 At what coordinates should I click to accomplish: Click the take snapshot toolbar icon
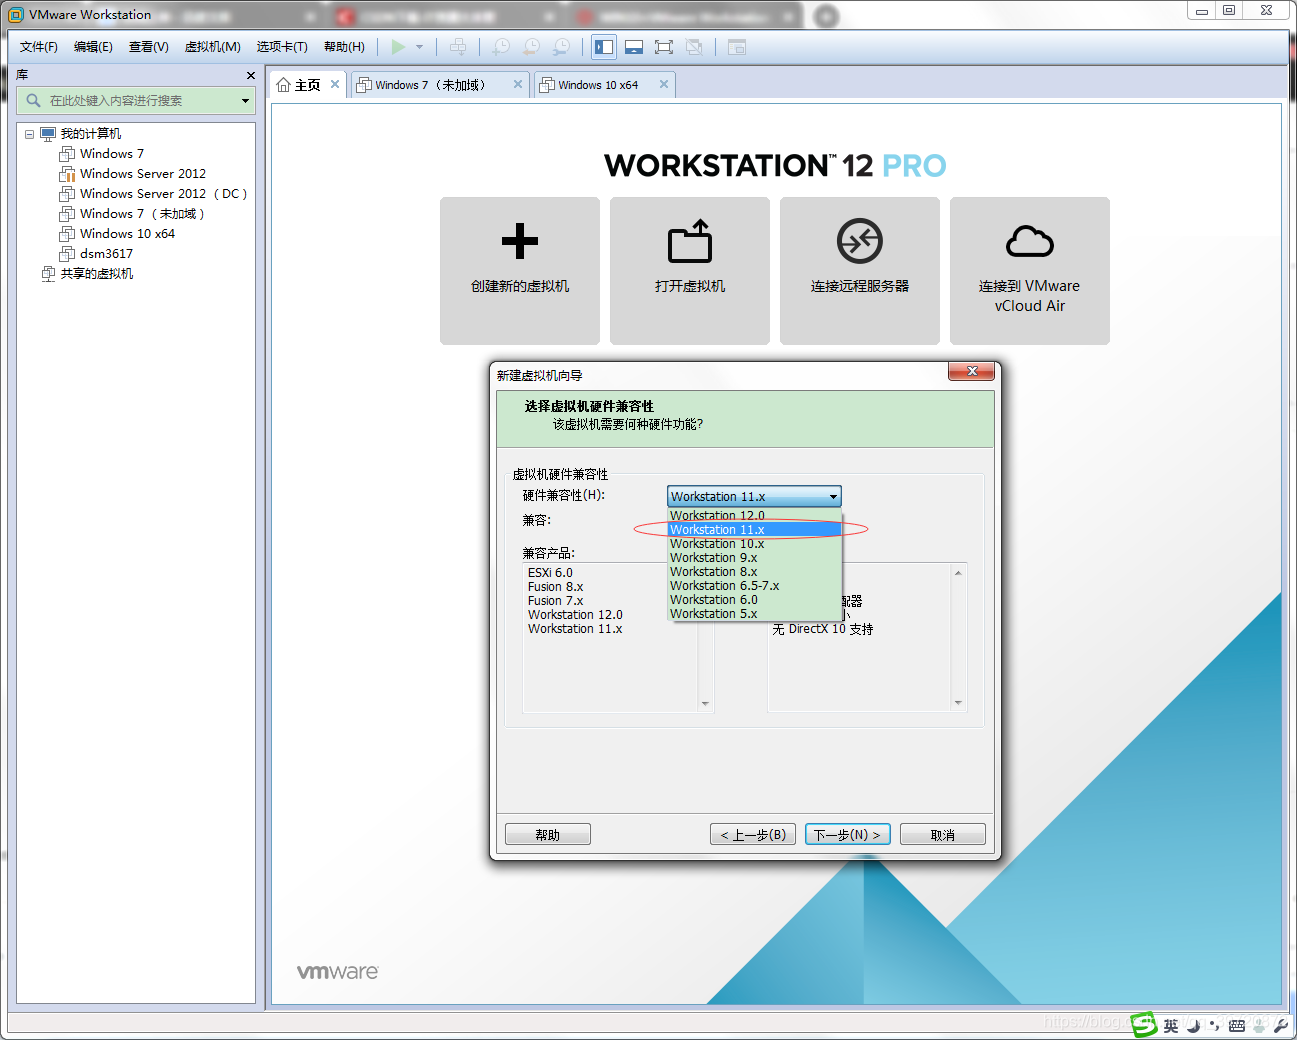tap(501, 47)
